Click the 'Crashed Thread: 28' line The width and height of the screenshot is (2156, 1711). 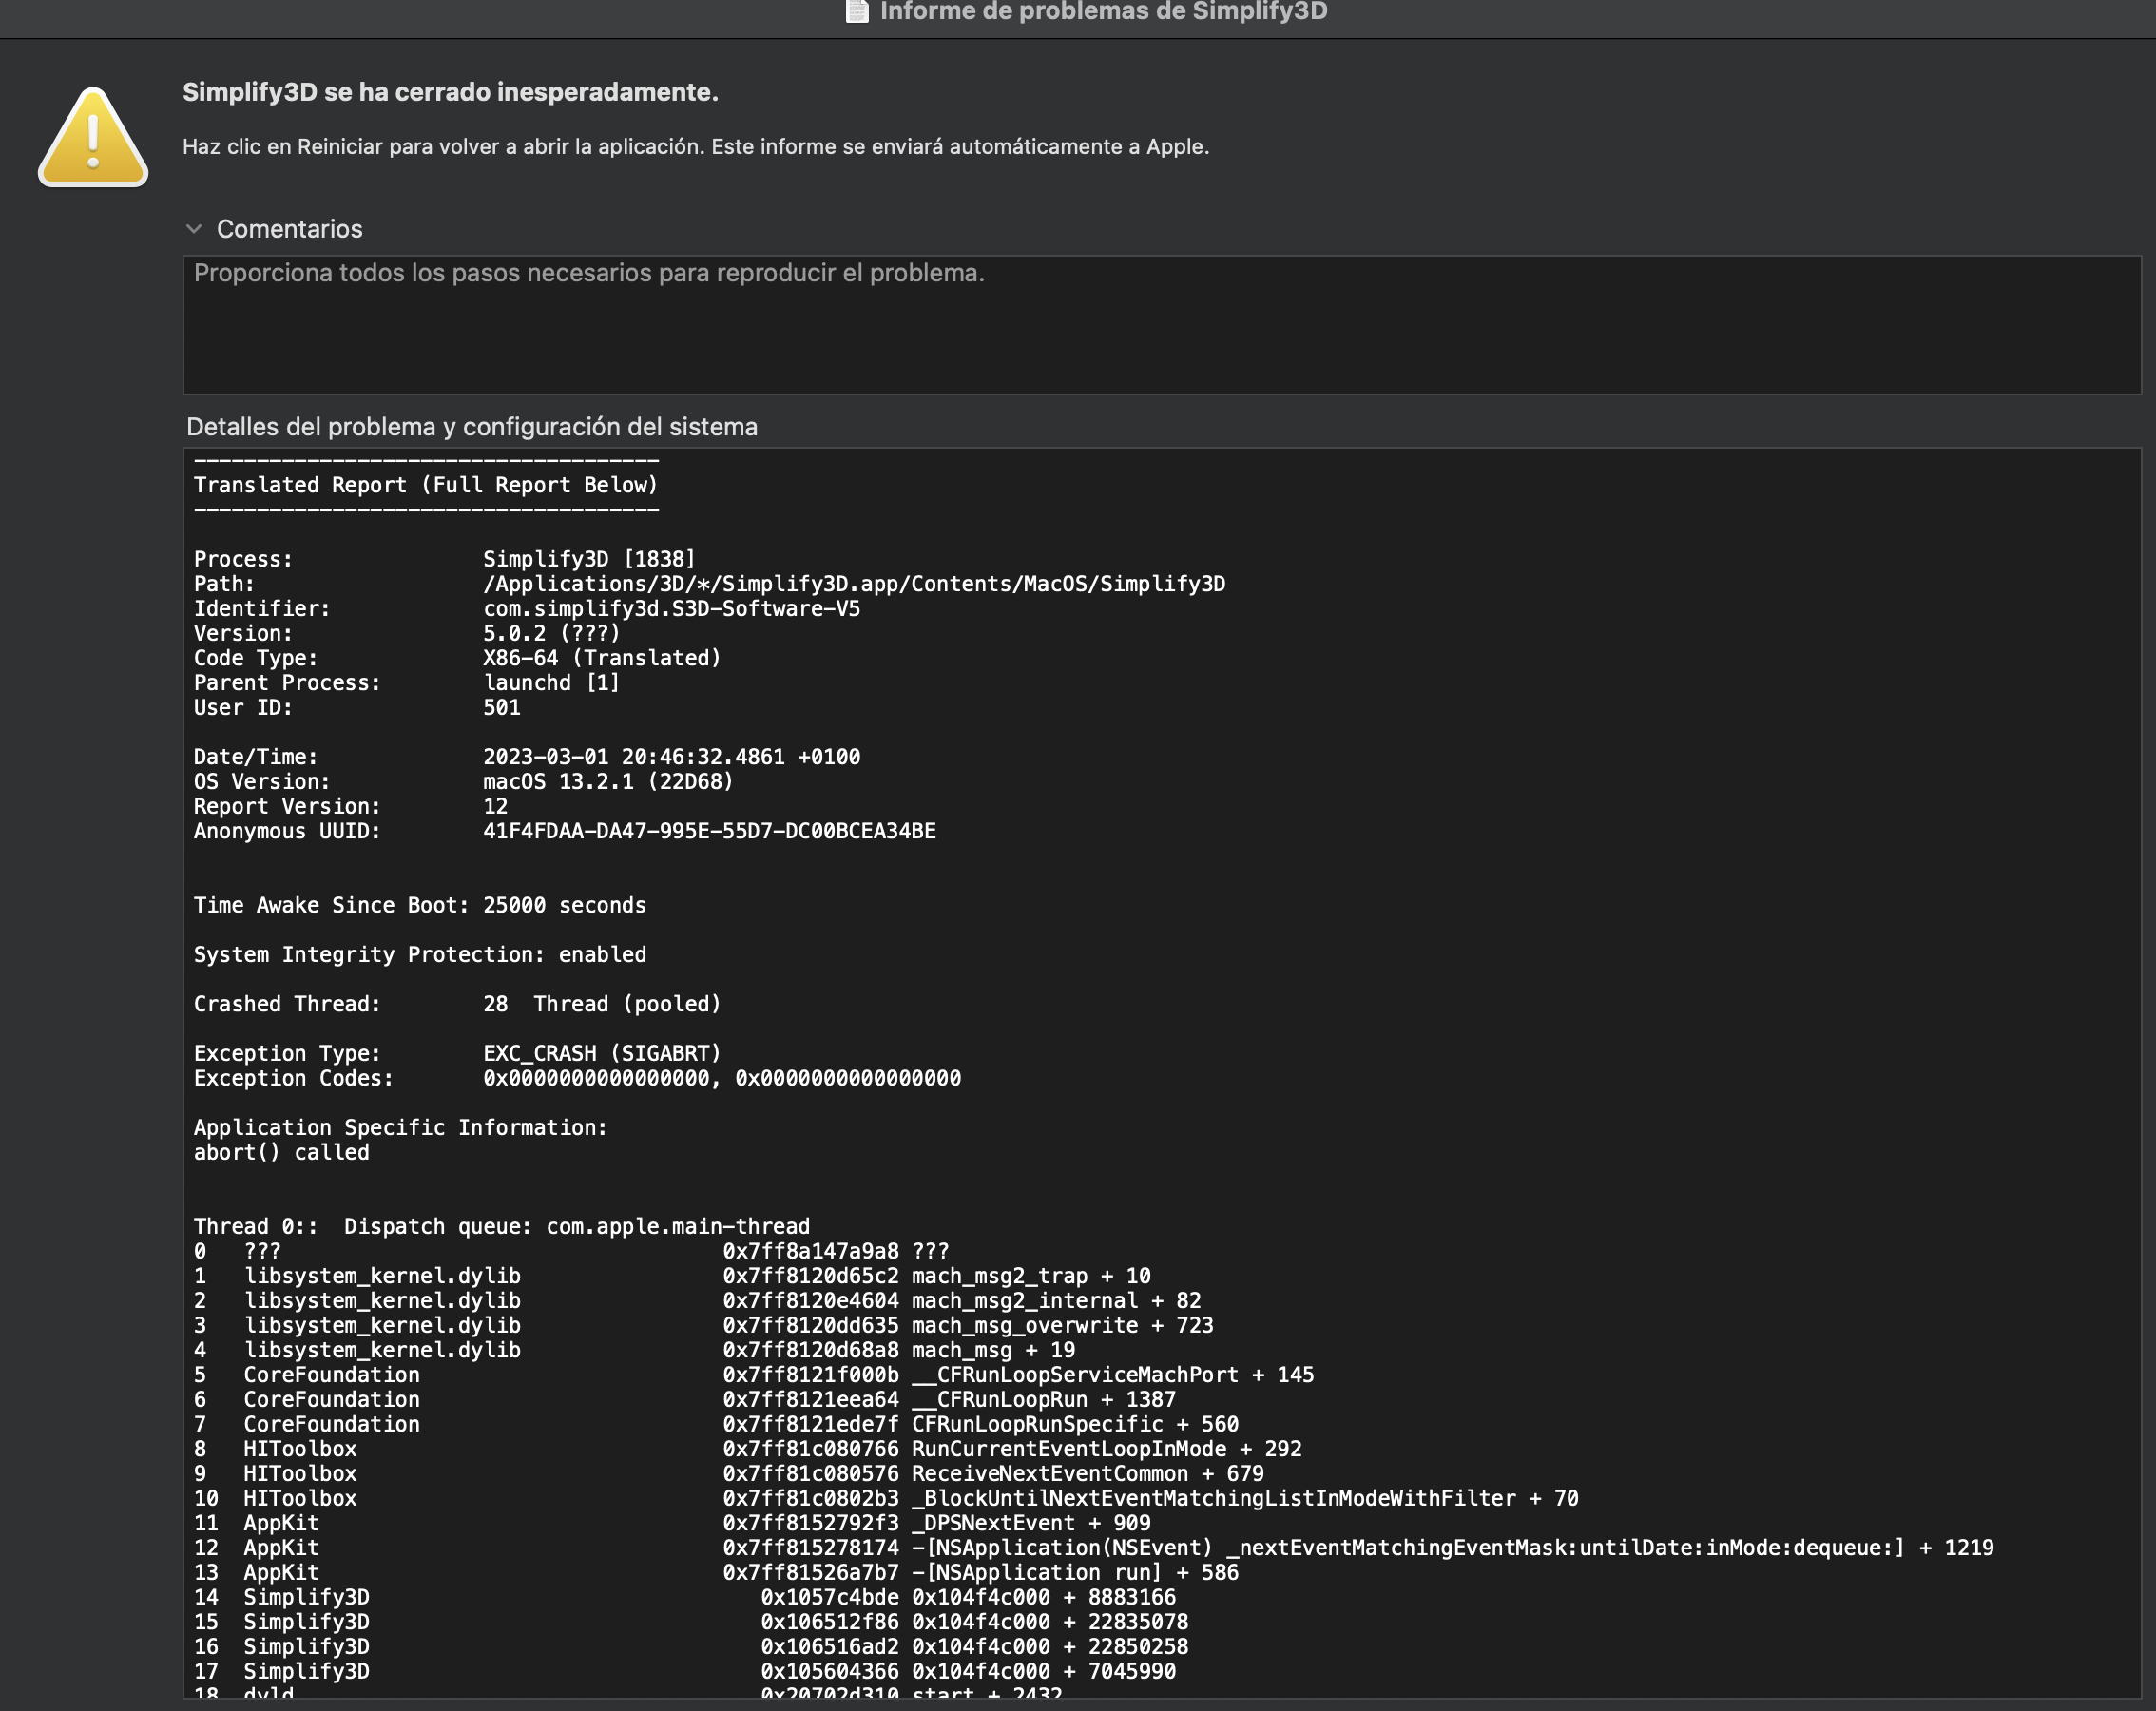pyautogui.click(x=457, y=1004)
